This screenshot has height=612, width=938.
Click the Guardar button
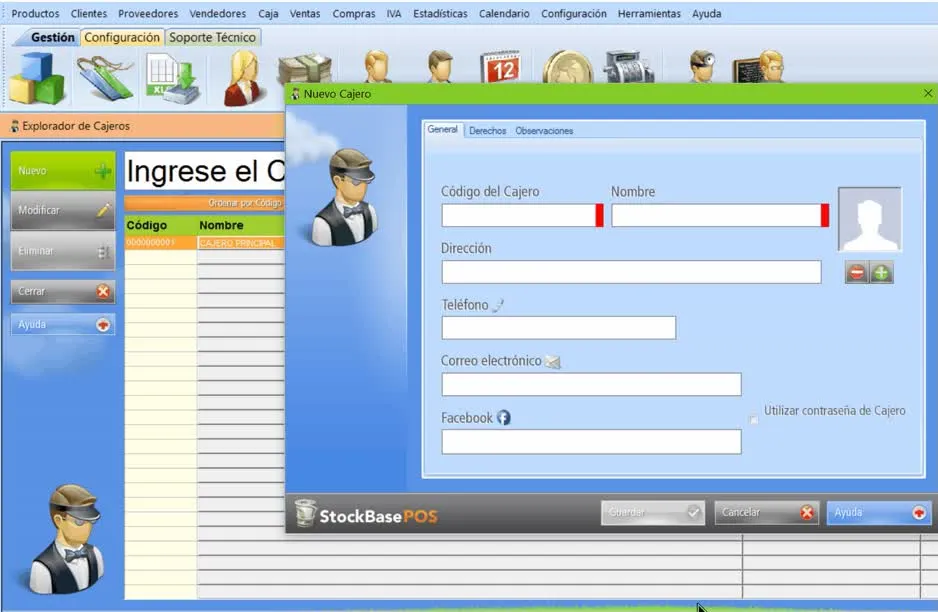point(653,513)
